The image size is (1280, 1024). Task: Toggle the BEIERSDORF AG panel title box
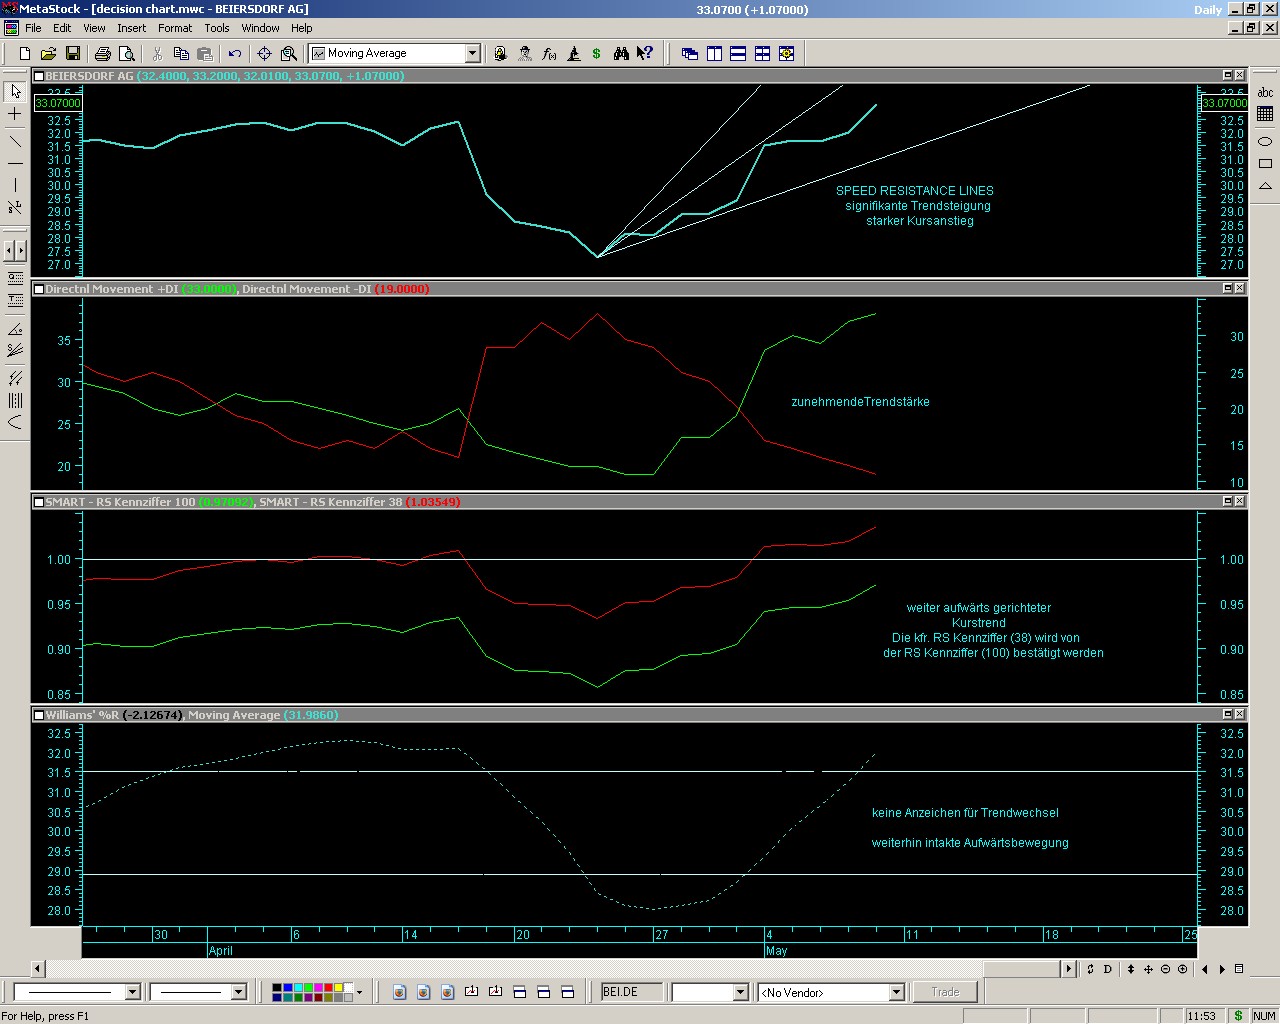coord(39,76)
